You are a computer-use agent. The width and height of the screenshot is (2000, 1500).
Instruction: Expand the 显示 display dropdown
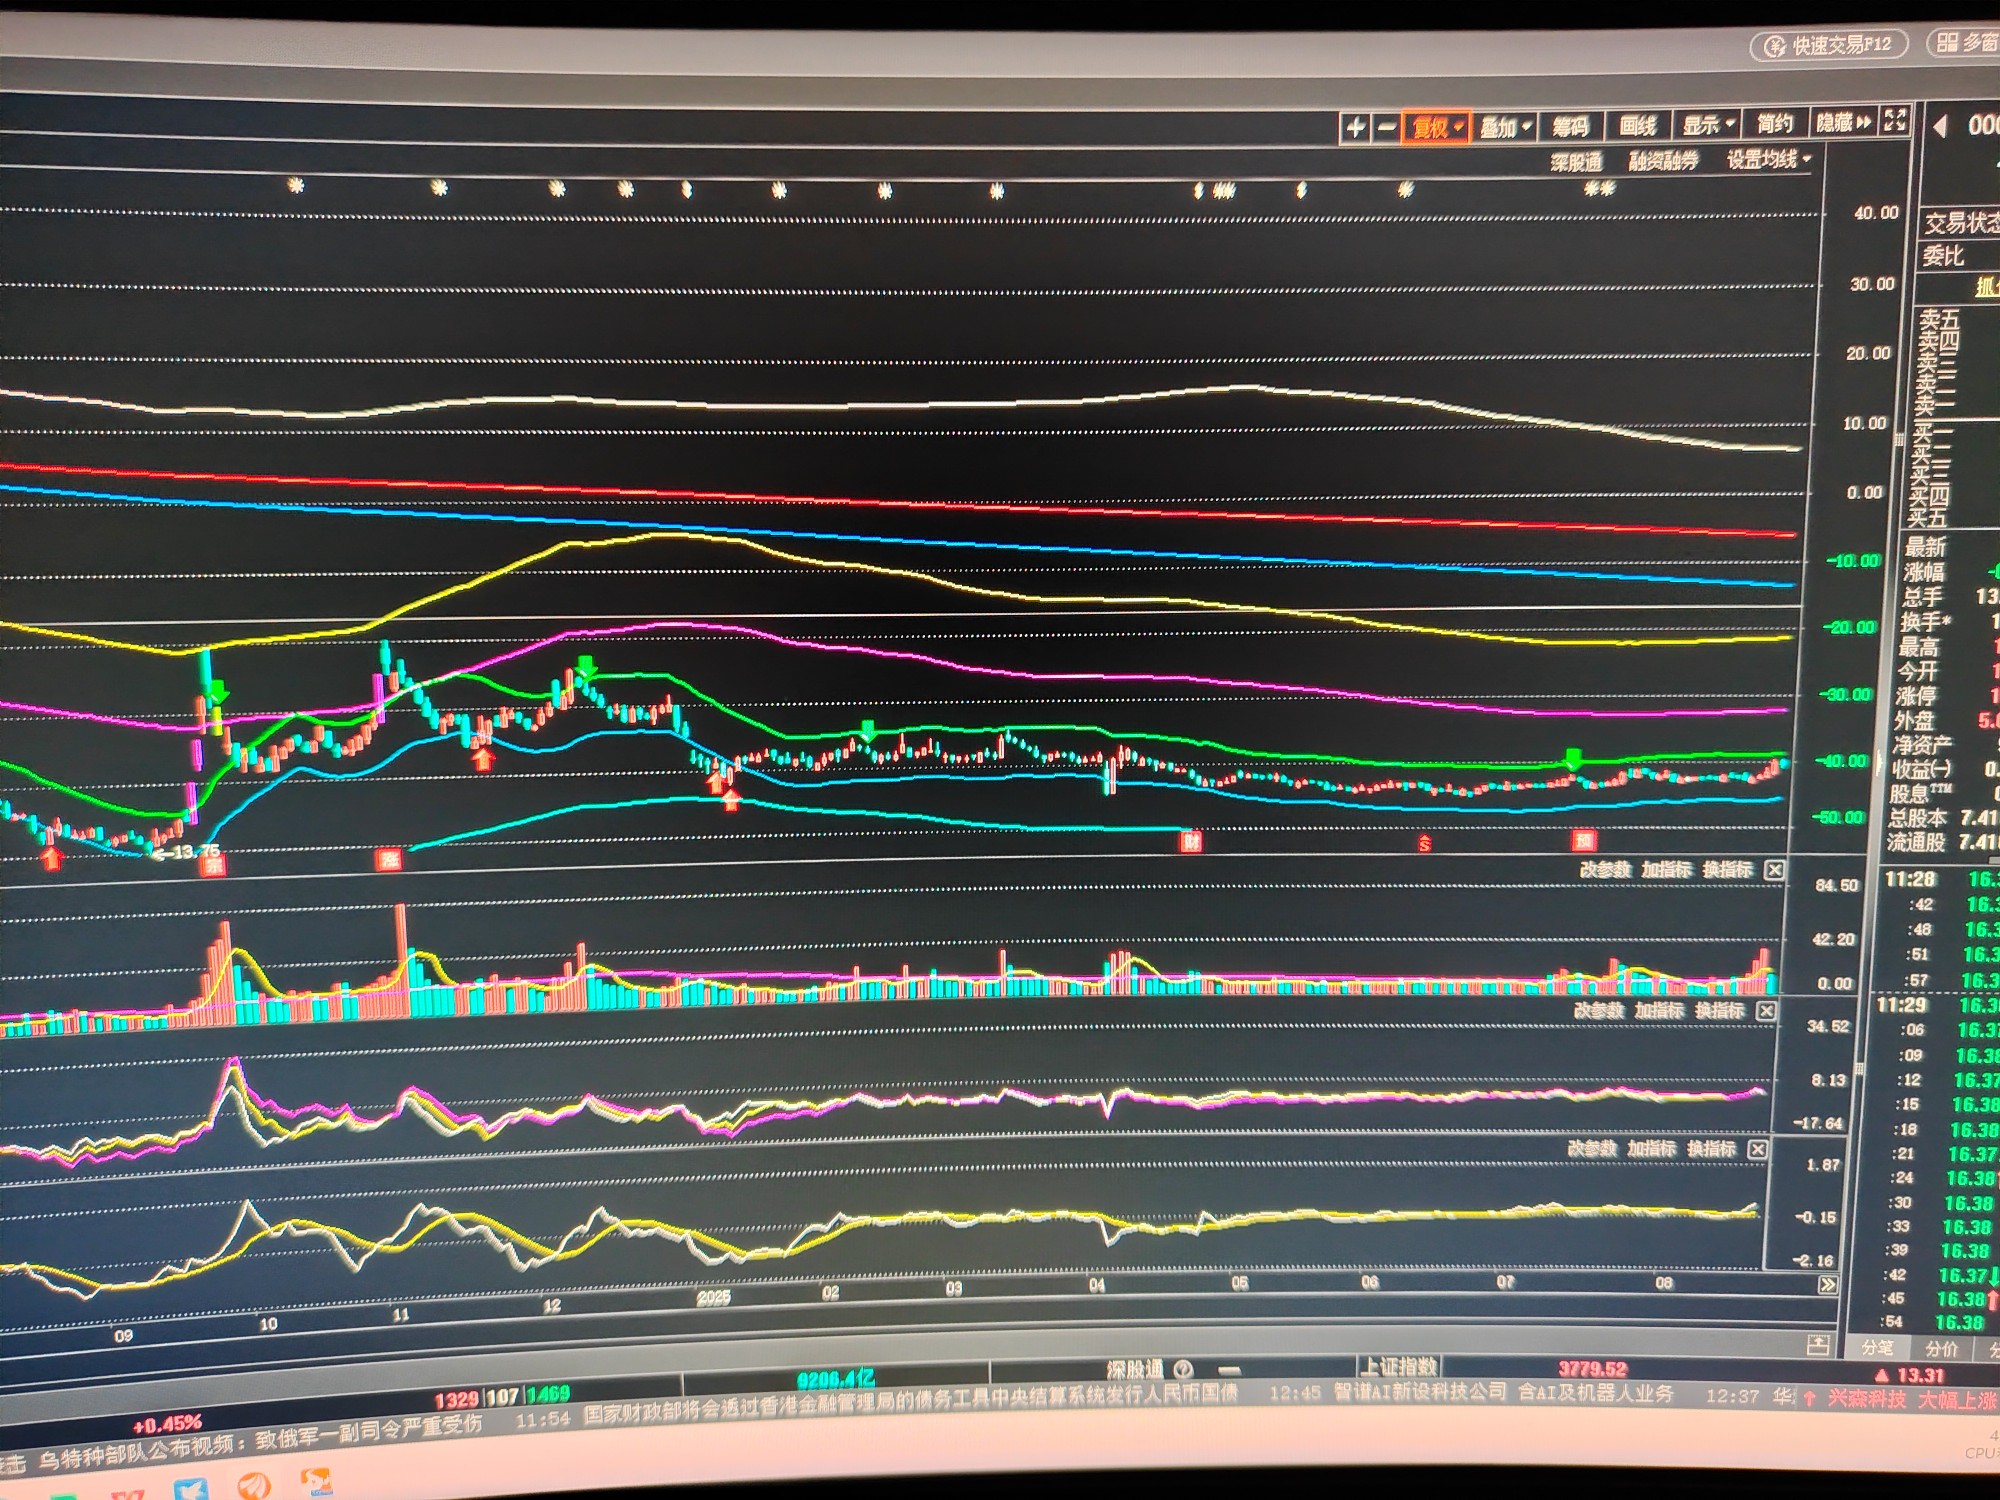(1708, 124)
